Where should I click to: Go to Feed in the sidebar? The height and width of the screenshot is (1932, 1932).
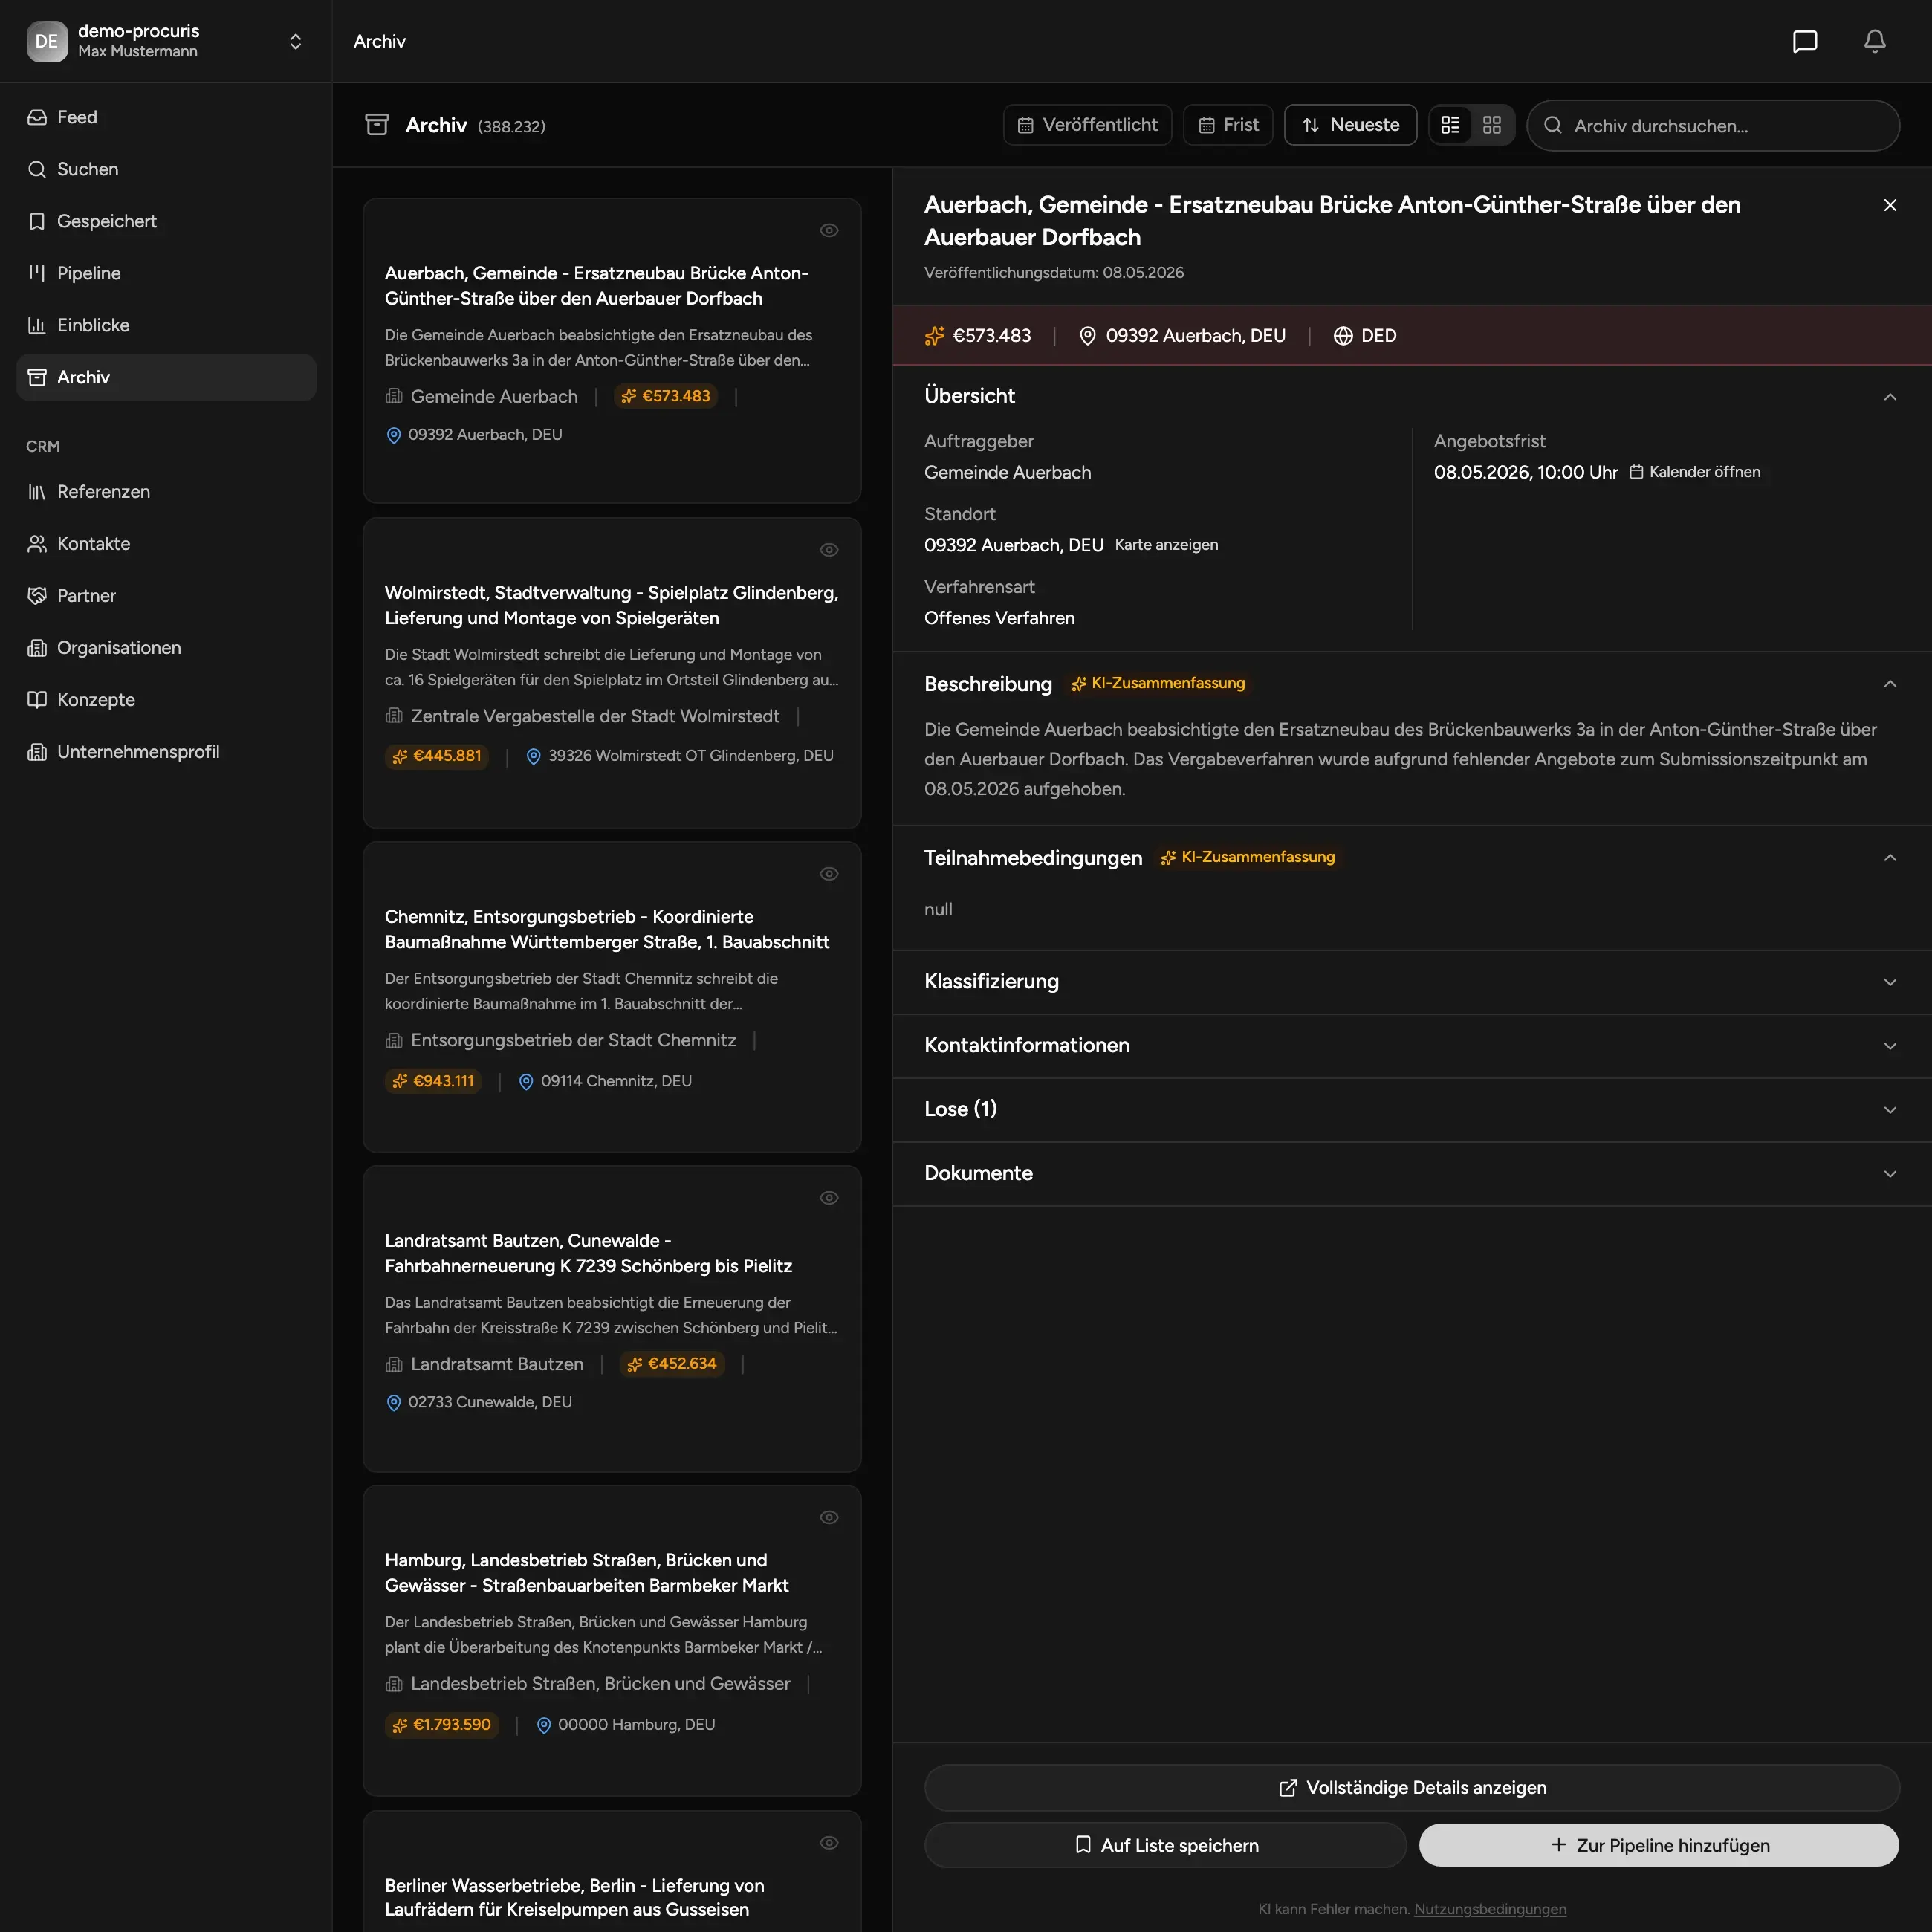pos(166,117)
